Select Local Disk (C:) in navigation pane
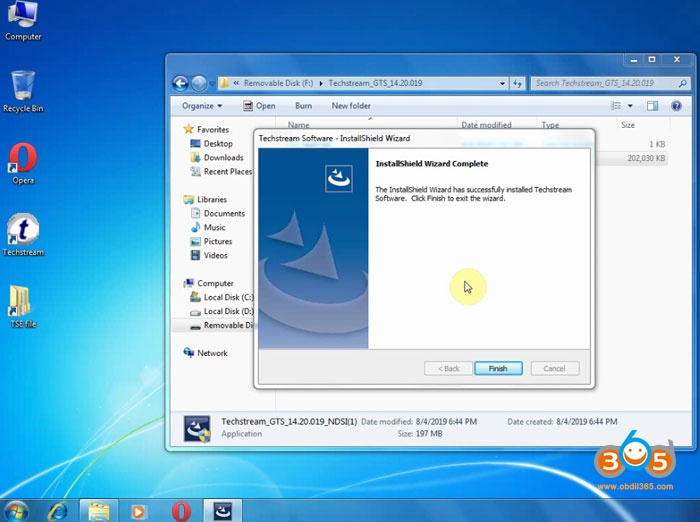The width and height of the screenshot is (700, 522). [x=221, y=297]
